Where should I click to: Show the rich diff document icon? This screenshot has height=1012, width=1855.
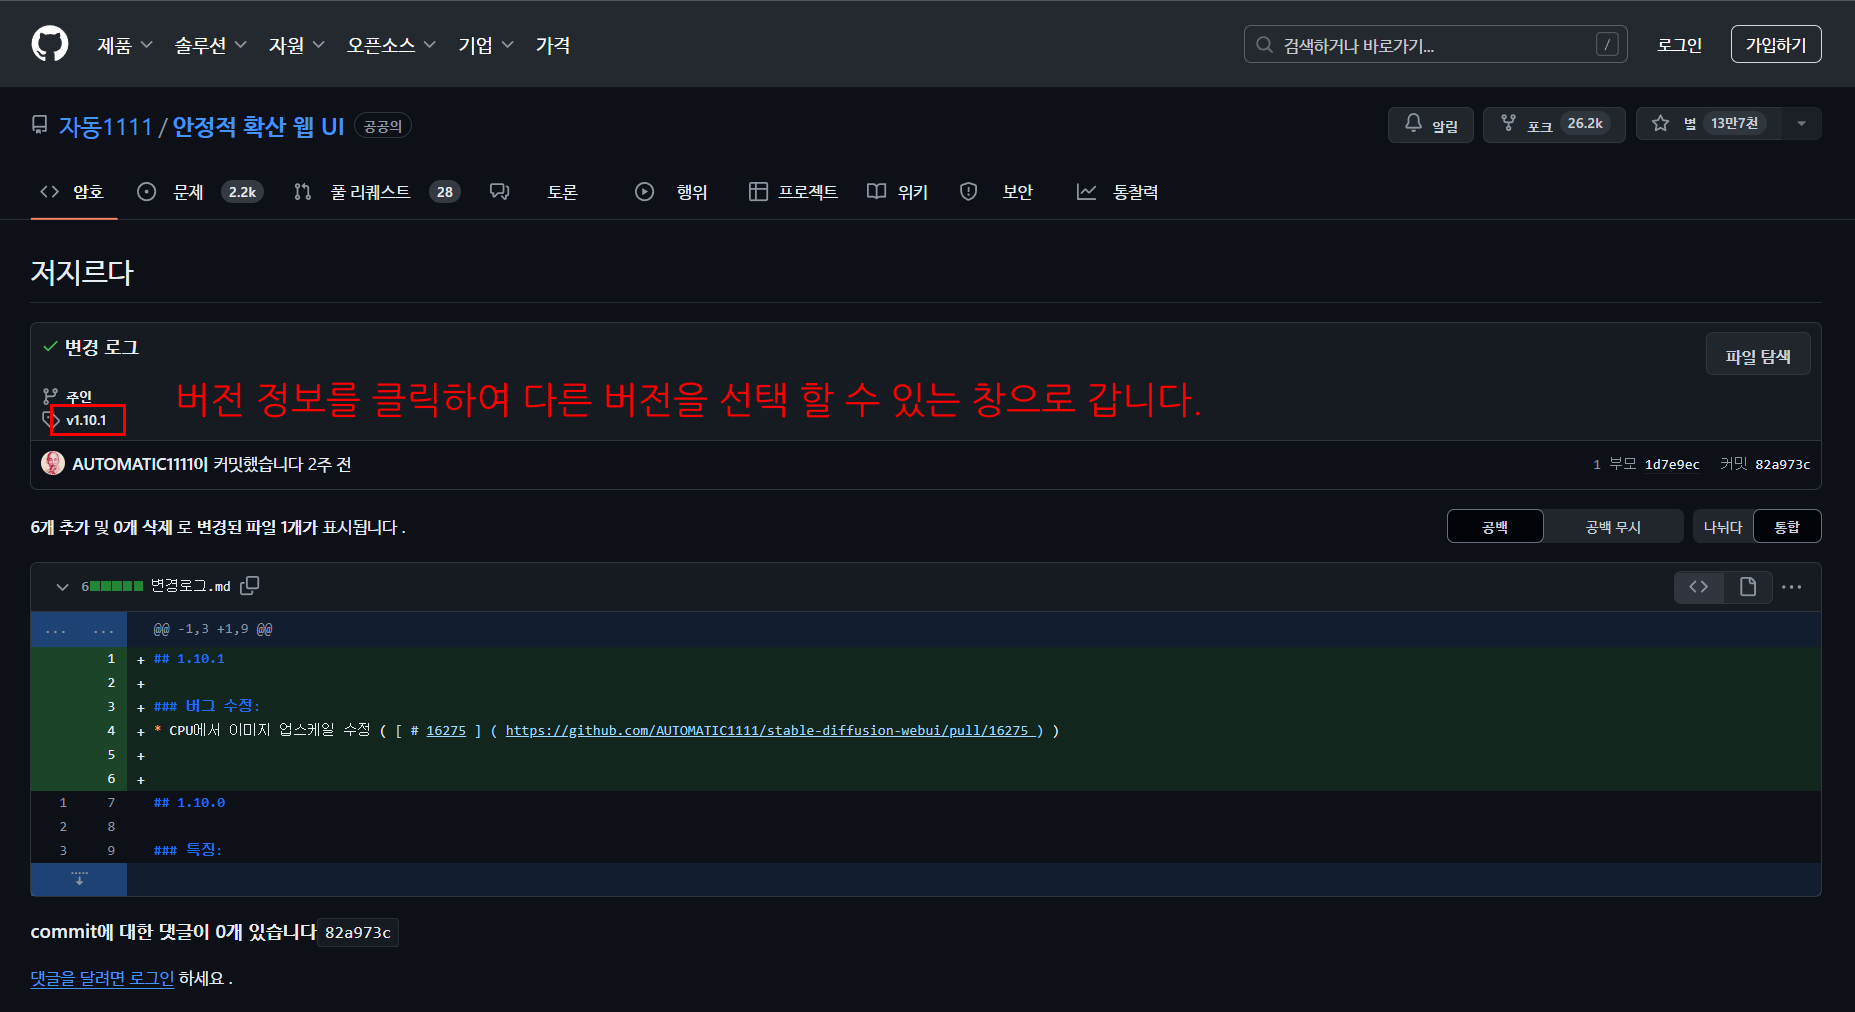tap(1748, 587)
